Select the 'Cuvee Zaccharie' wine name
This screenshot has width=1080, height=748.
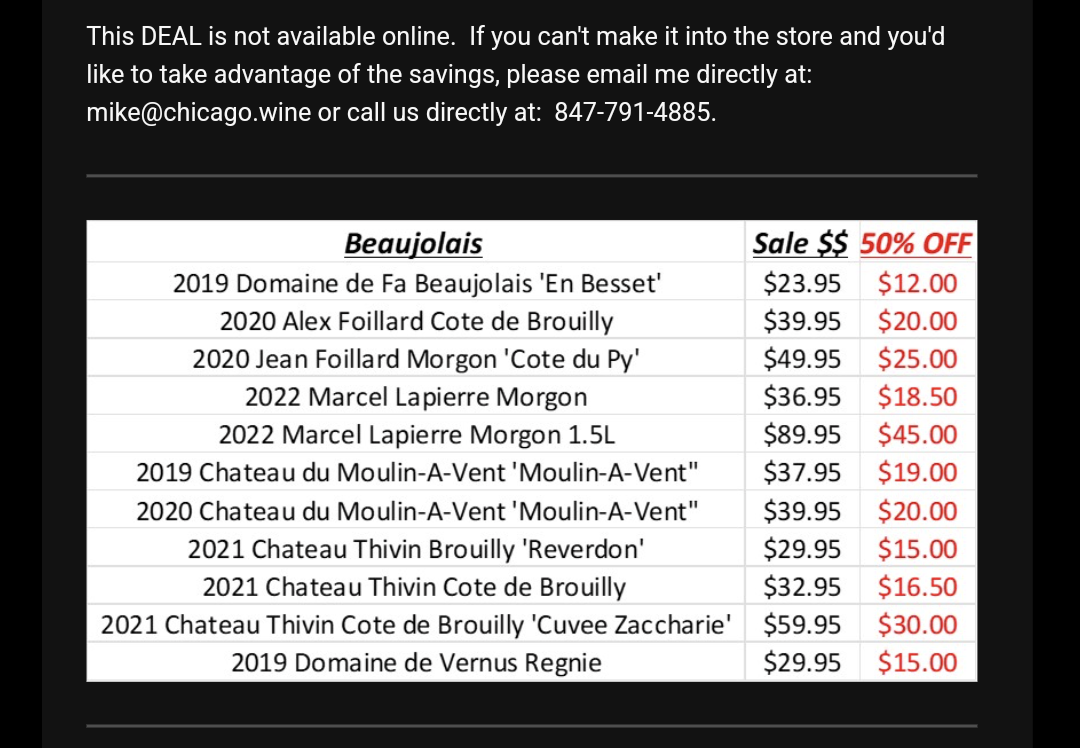pos(416,625)
